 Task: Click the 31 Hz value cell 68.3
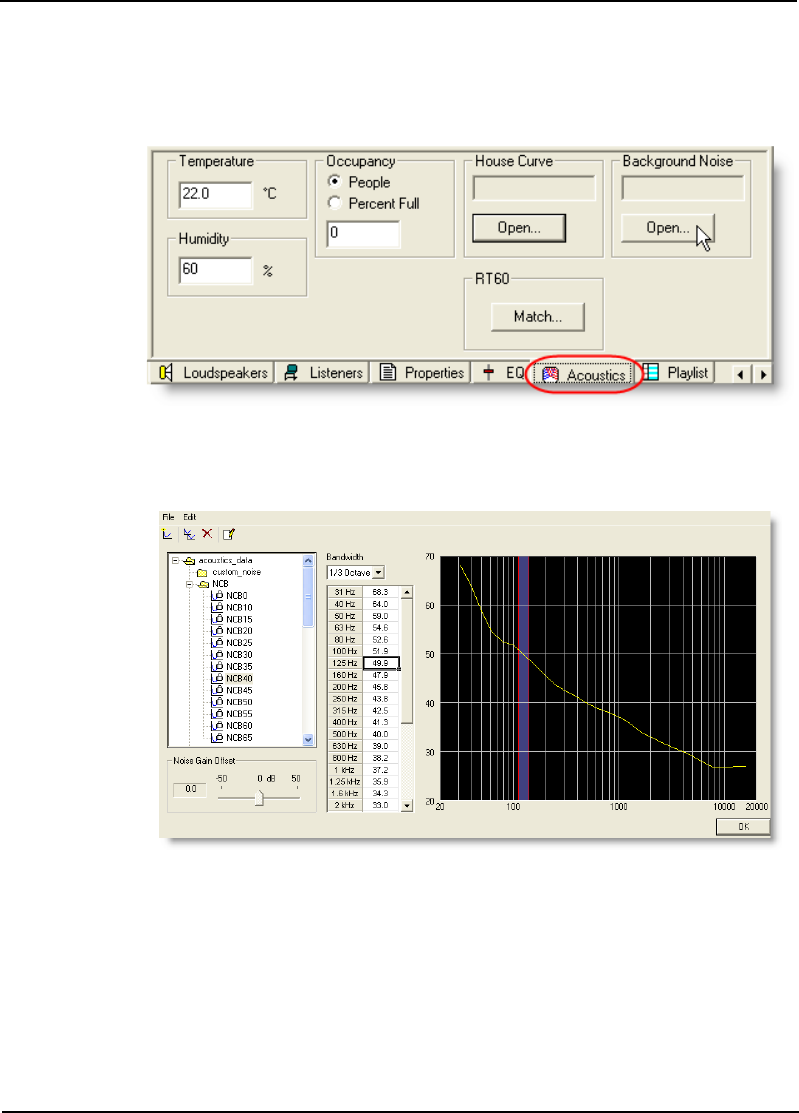pos(381,592)
